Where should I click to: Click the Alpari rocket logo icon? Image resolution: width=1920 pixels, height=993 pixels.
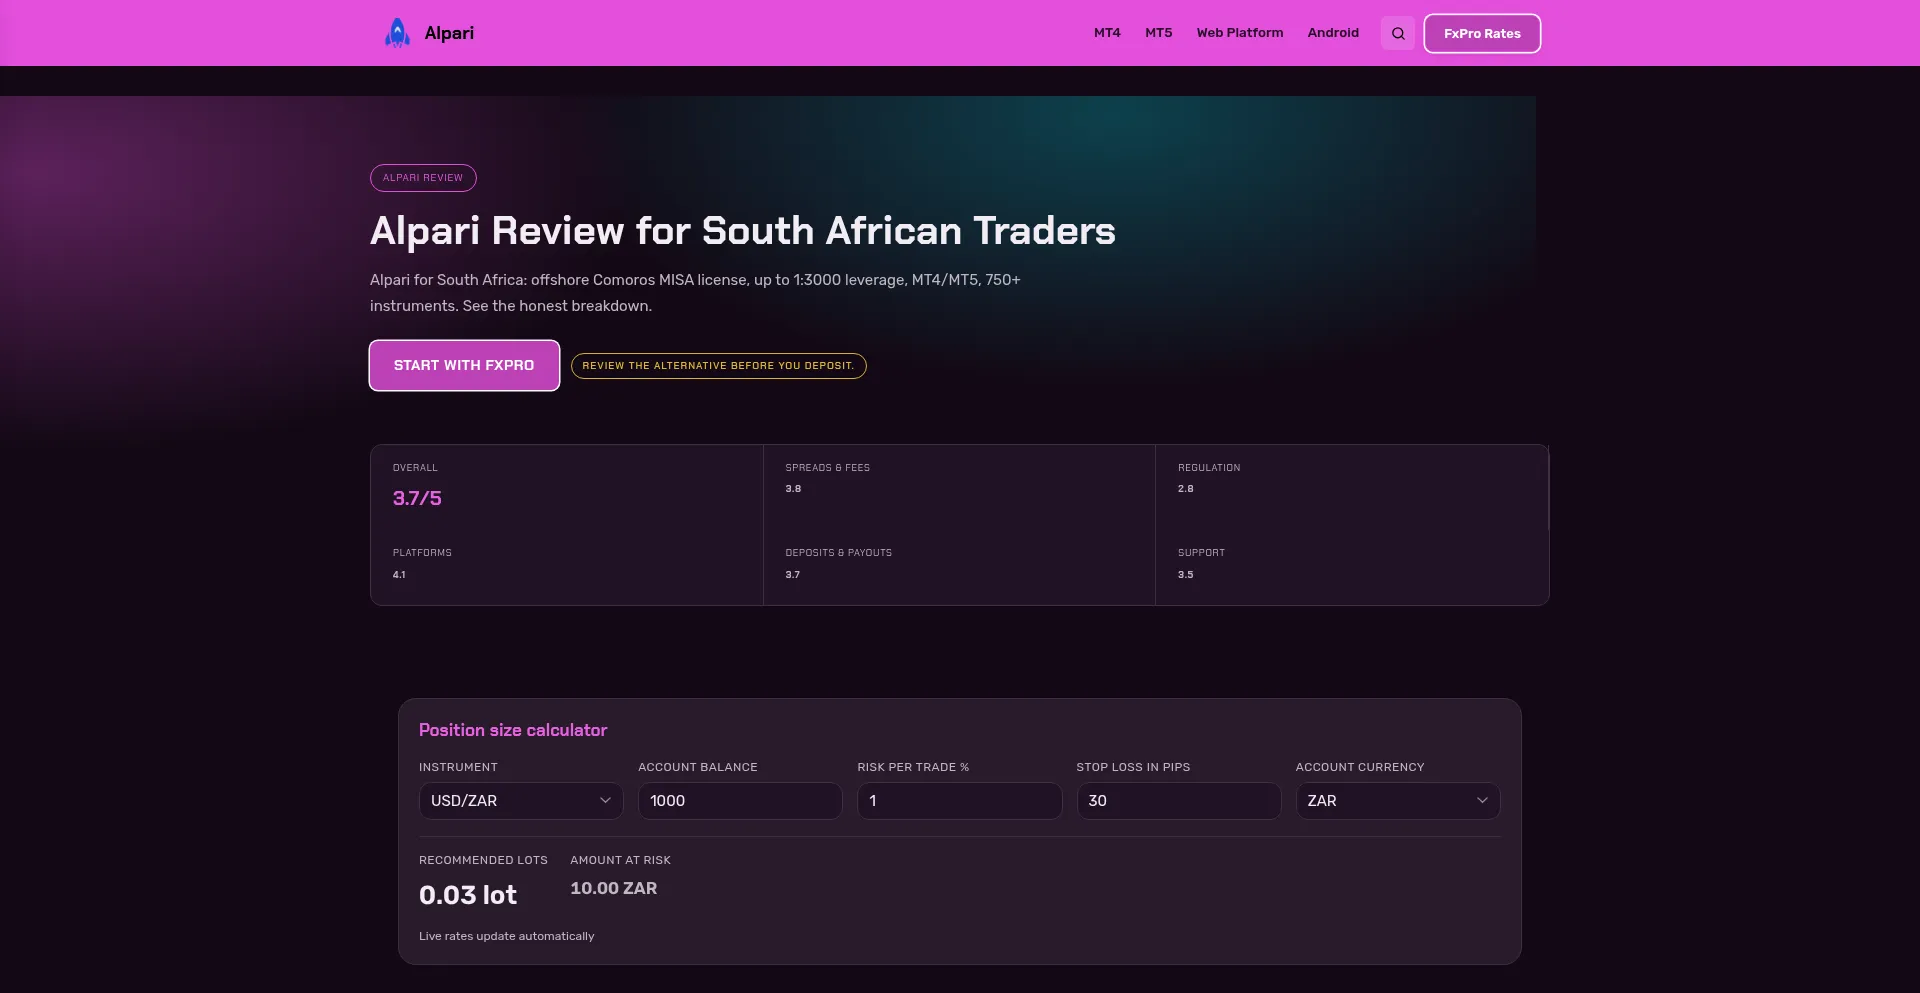pyautogui.click(x=398, y=33)
